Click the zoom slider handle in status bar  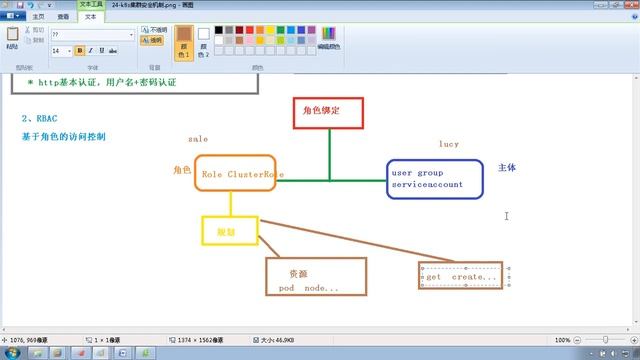point(605,340)
